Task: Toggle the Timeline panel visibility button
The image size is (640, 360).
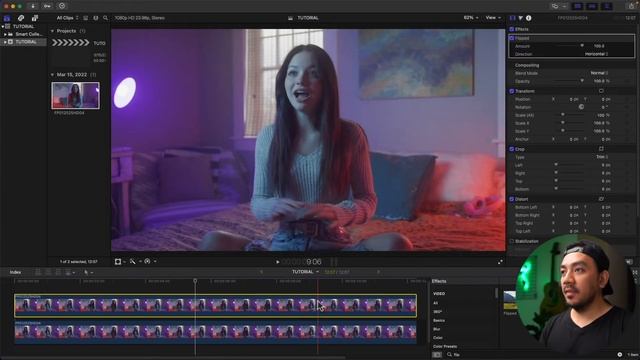Action: [x=592, y=6]
